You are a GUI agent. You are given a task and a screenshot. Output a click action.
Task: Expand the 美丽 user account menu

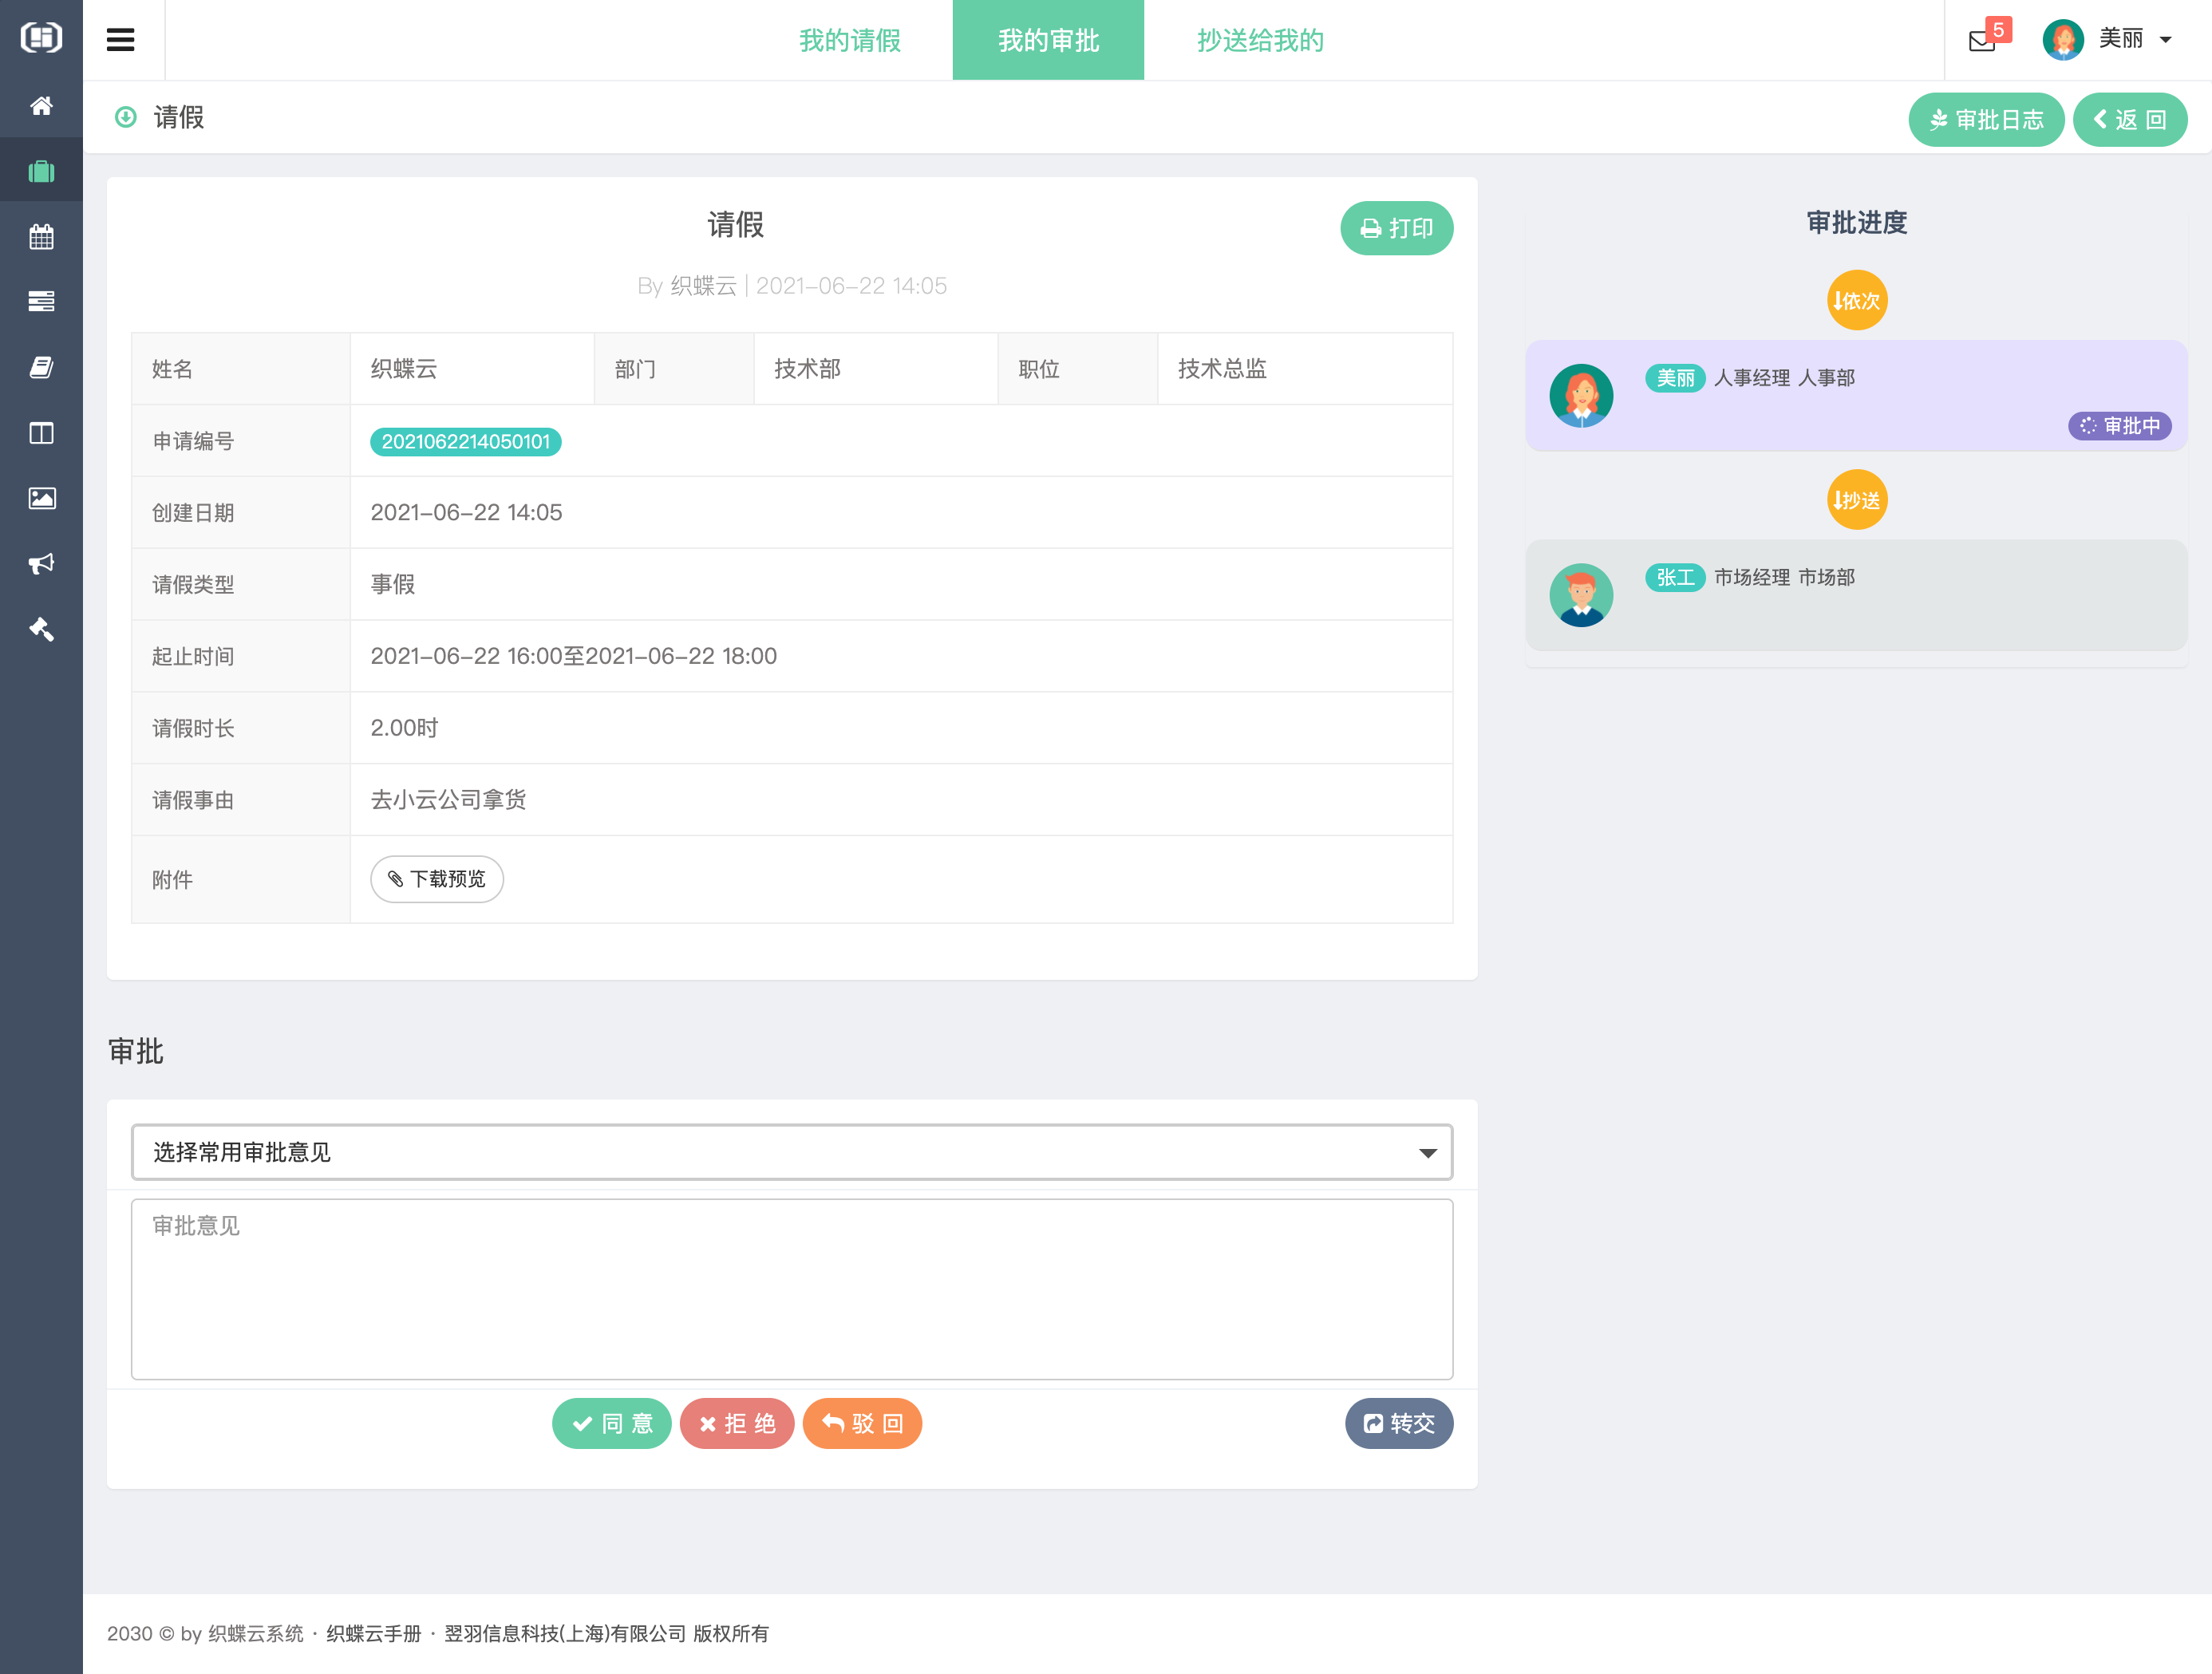point(2108,40)
